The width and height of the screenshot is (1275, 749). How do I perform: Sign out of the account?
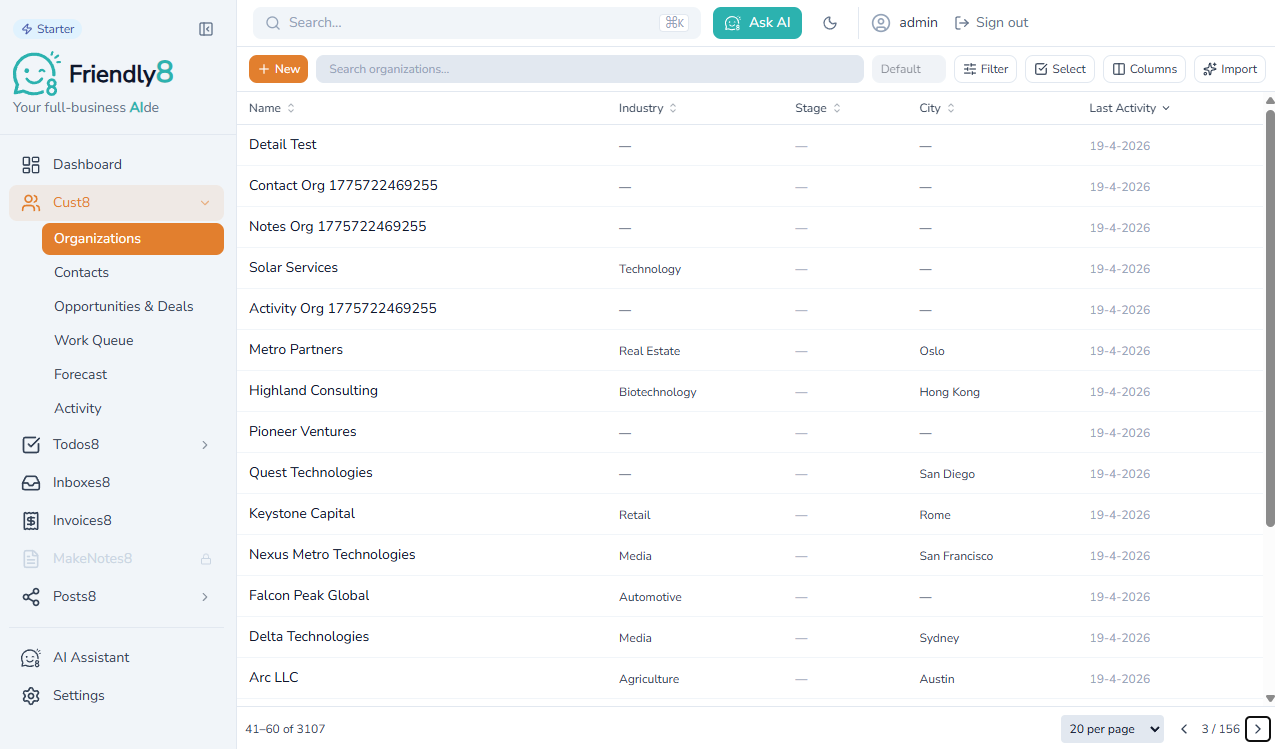tap(991, 23)
